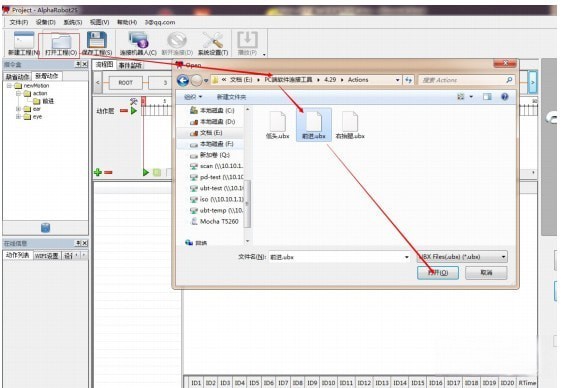
Task: Click the Save Project floppy disk icon
Action: (x=97, y=40)
